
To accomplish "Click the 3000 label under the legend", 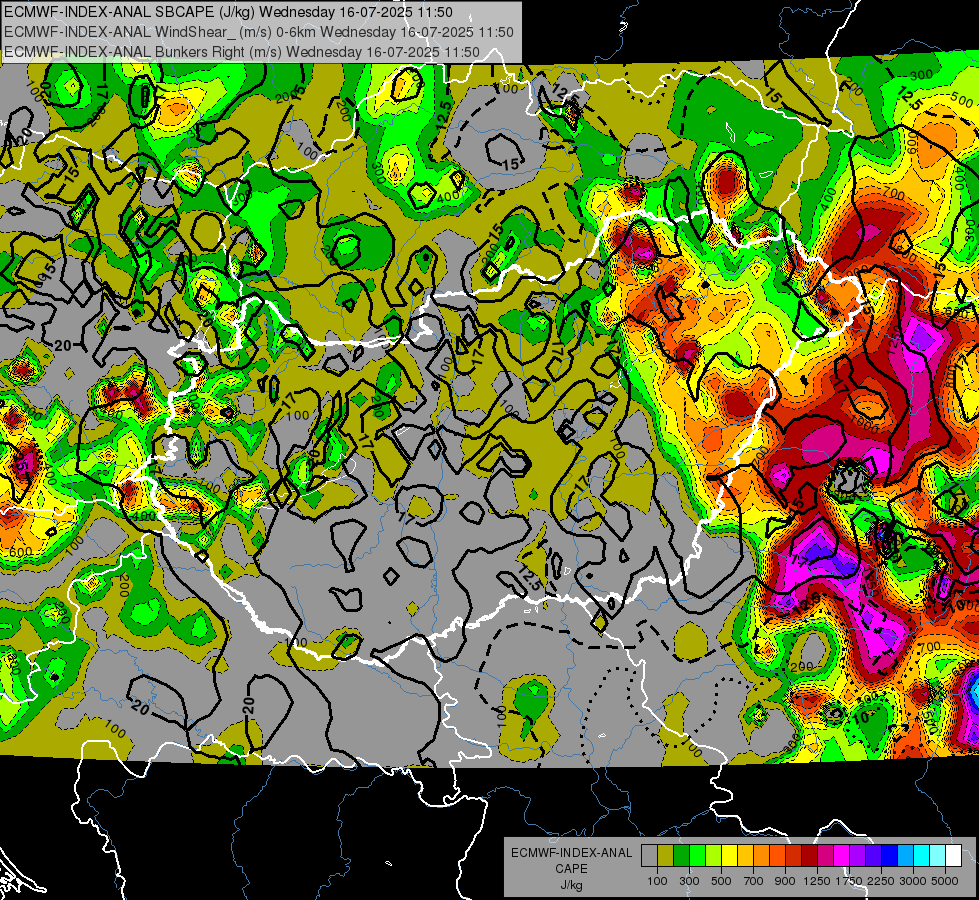I will [x=913, y=881].
